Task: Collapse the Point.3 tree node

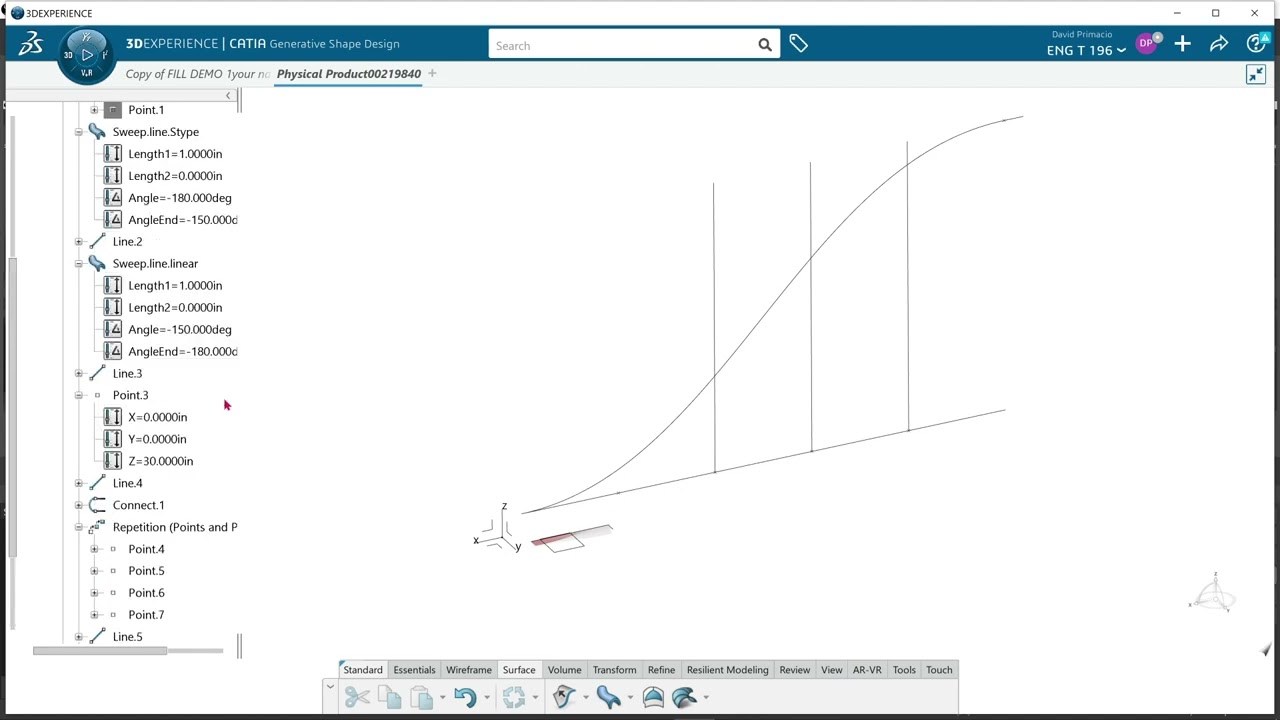Action: [x=79, y=395]
